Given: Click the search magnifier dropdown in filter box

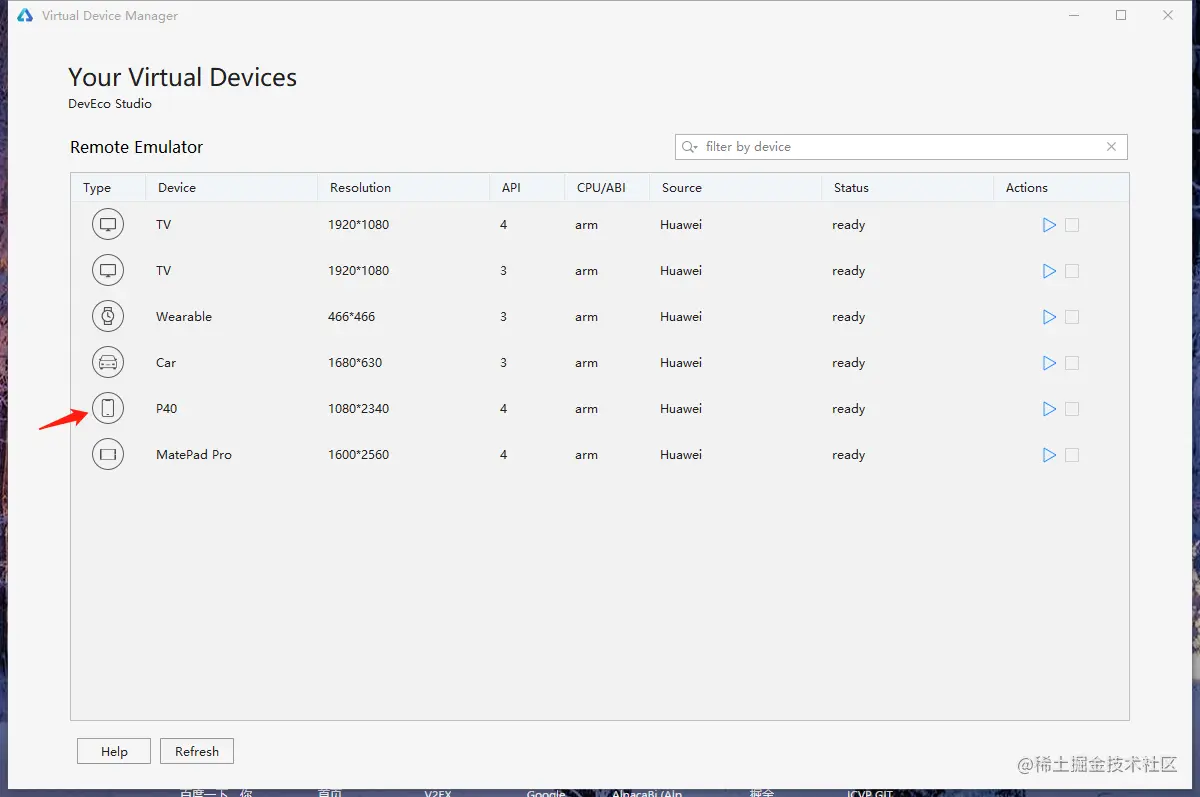Looking at the screenshot, I should click(x=690, y=147).
